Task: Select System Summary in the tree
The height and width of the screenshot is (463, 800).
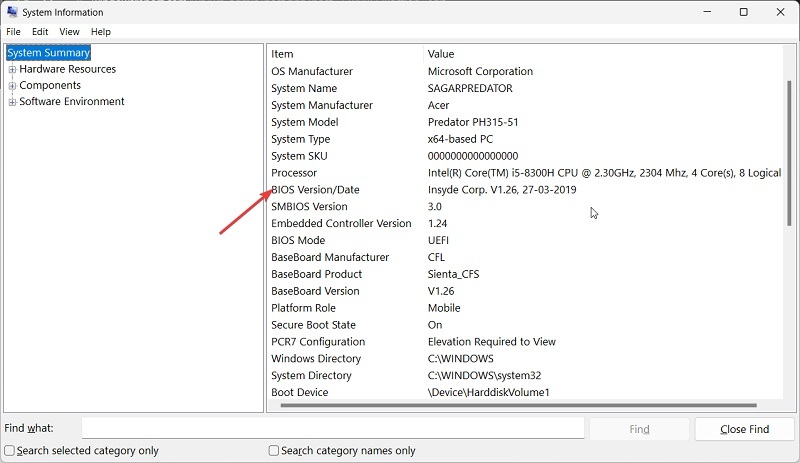Action: (48, 53)
